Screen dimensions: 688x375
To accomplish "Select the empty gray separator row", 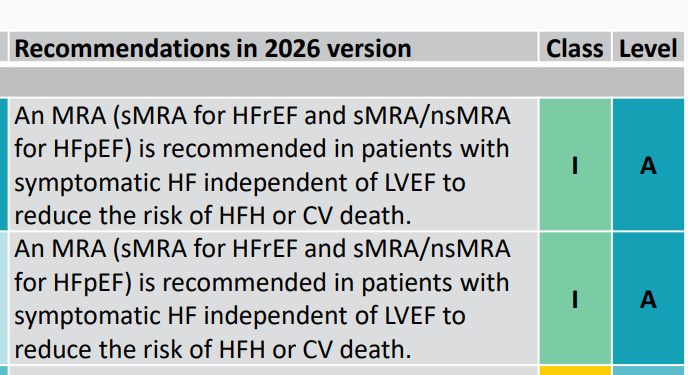I will (x=342, y=82).
